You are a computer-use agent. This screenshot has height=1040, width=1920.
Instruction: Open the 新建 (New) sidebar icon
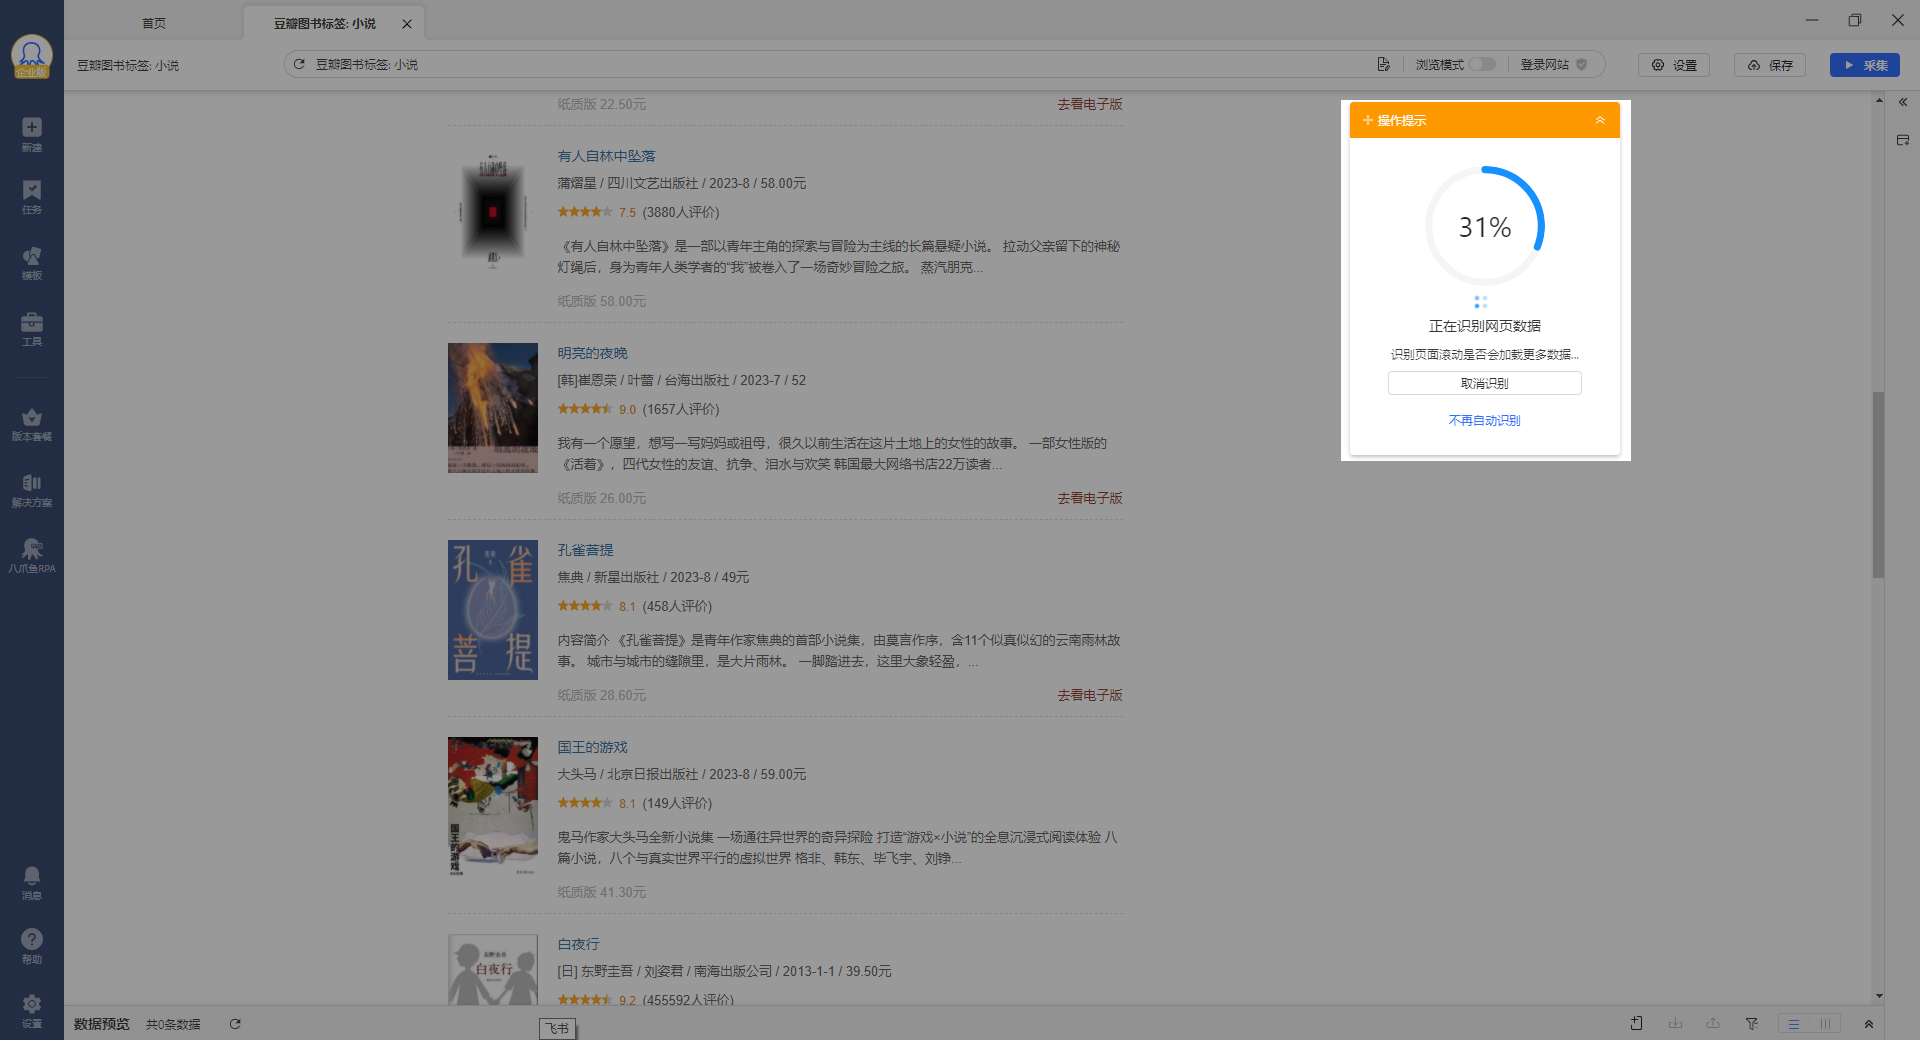32,134
